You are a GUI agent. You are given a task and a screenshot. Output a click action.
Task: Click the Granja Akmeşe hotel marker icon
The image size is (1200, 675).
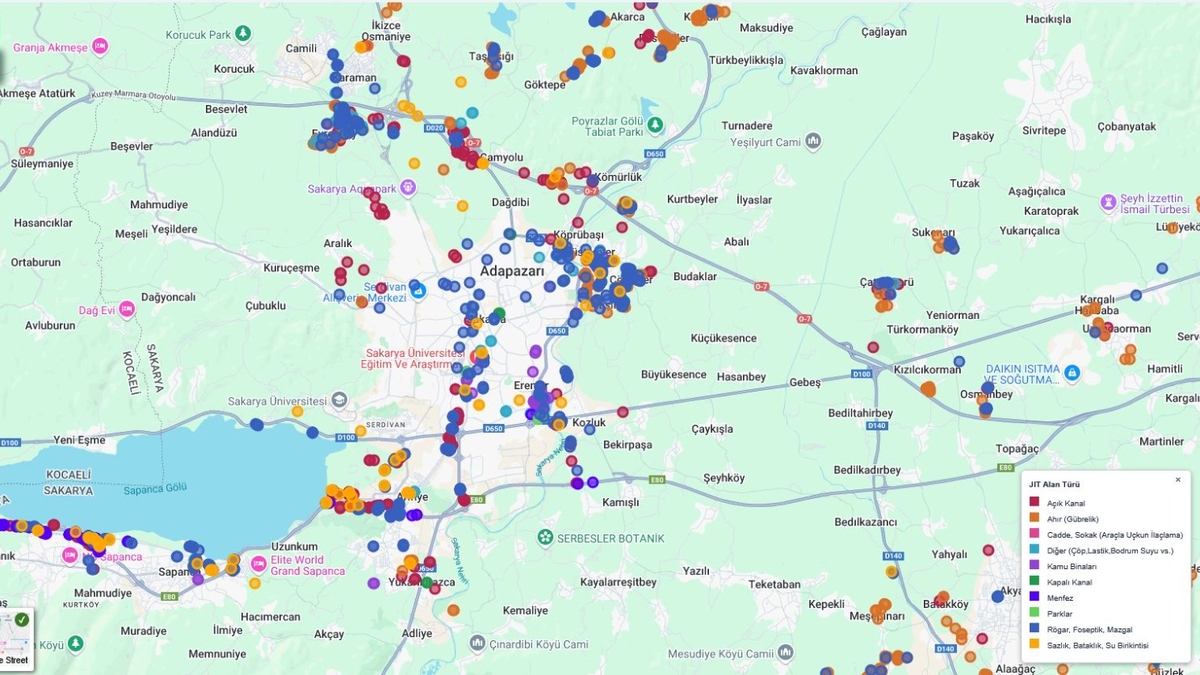[x=99, y=47]
